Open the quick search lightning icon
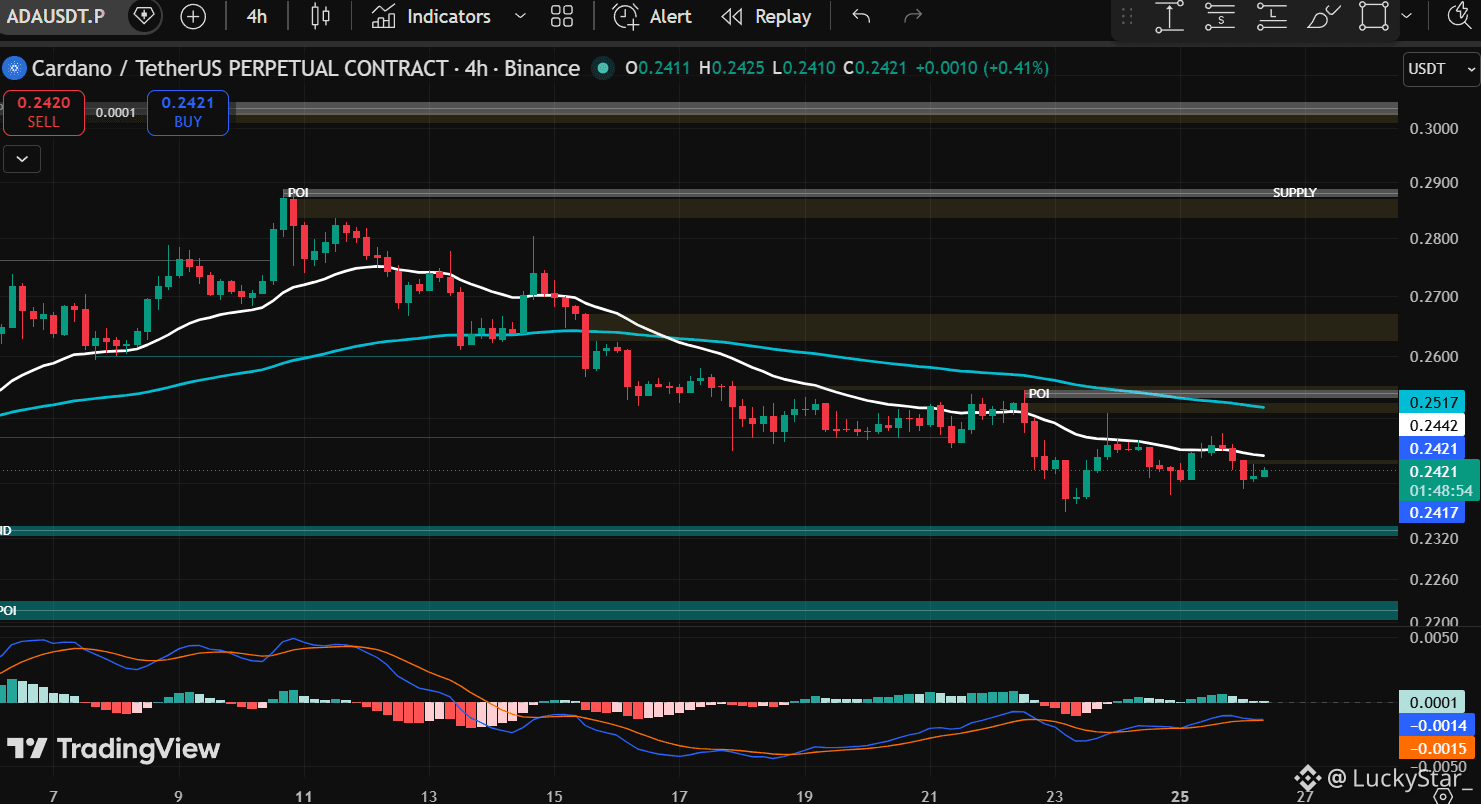The height and width of the screenshot is (804, 1481). (x=1461, y=14)
